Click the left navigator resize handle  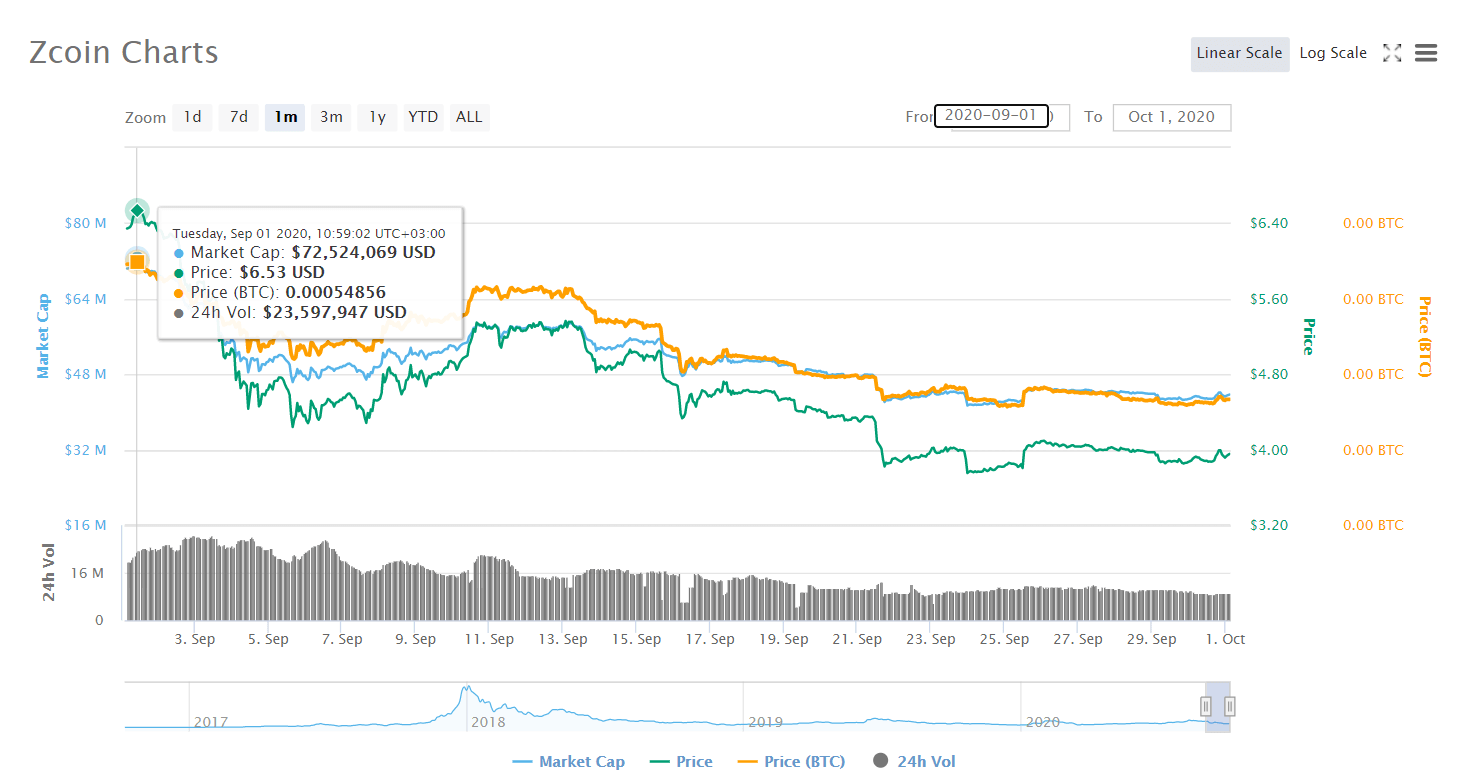click(x=1205, y=706)
